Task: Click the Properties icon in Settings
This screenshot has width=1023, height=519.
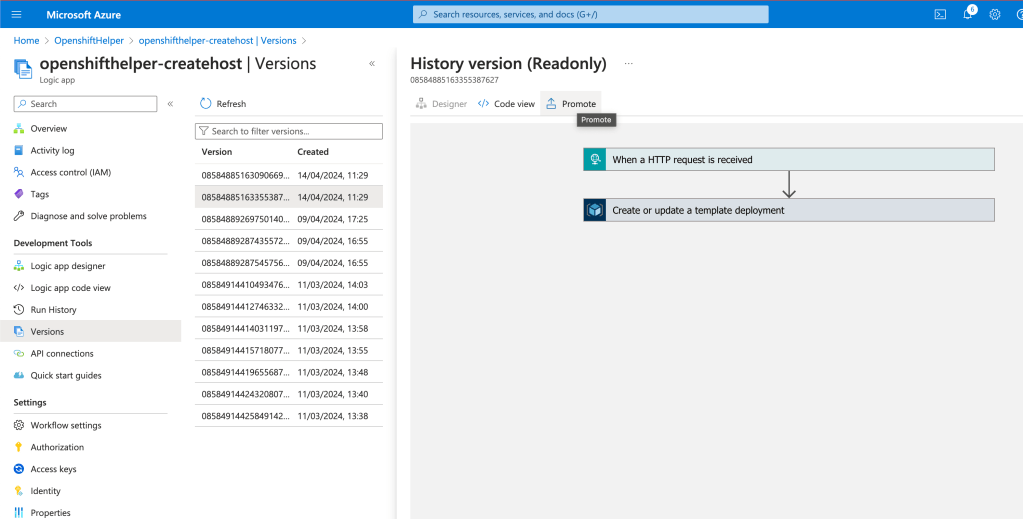Action: [19, 512]
